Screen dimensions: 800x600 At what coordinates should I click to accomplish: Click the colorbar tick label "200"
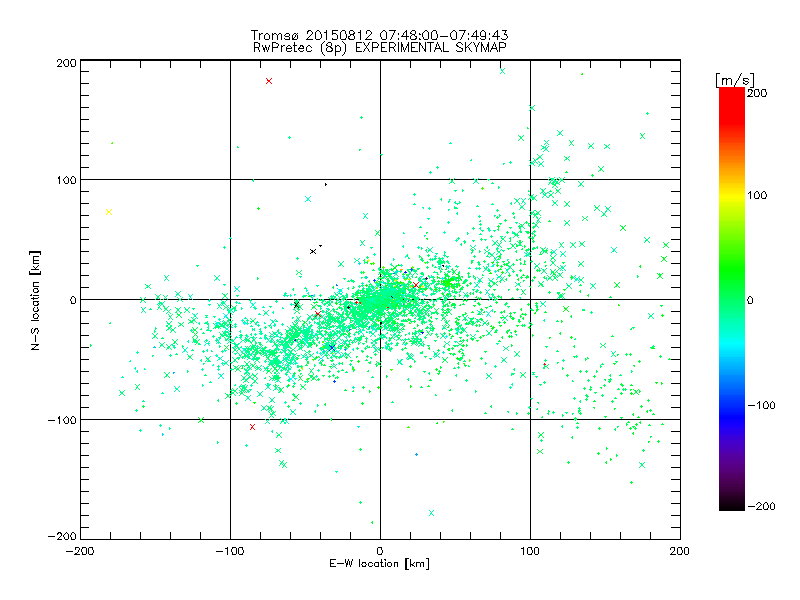click(757, 93)
